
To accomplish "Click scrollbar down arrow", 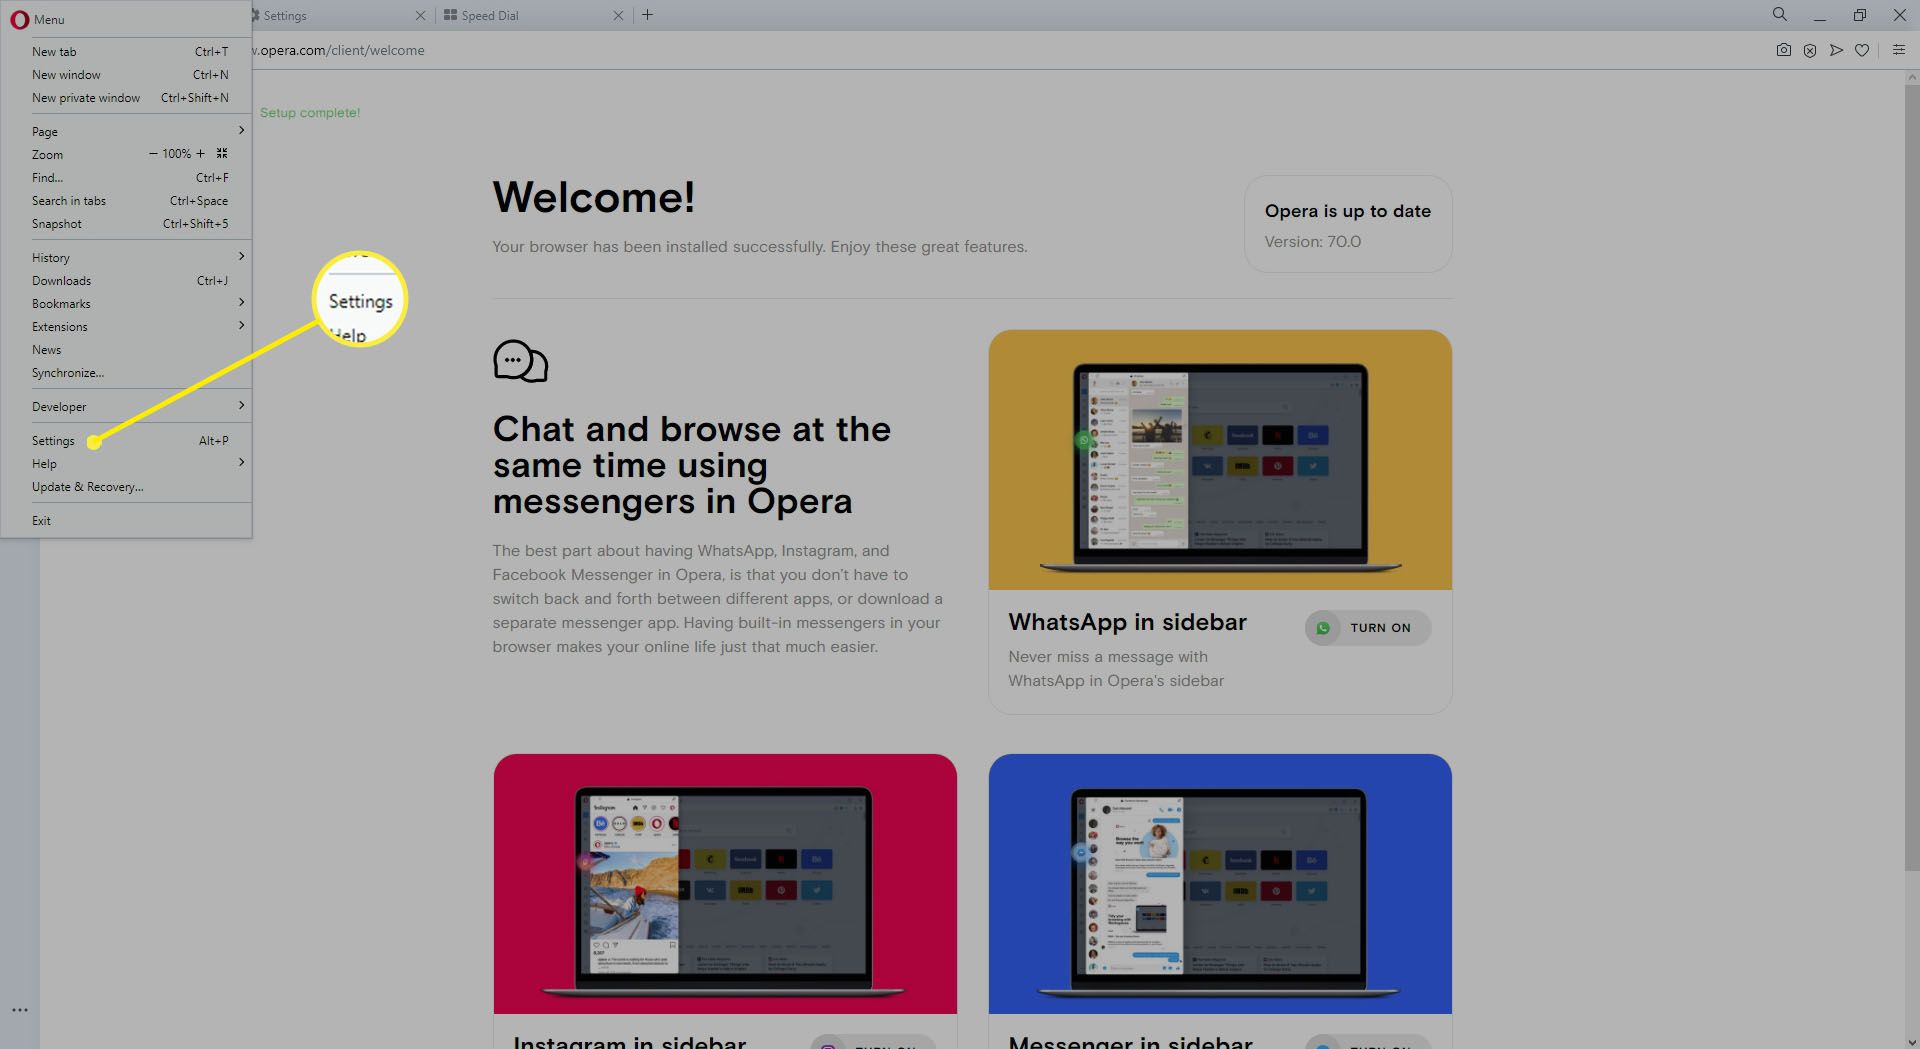I will (x=1911, y=1041).
